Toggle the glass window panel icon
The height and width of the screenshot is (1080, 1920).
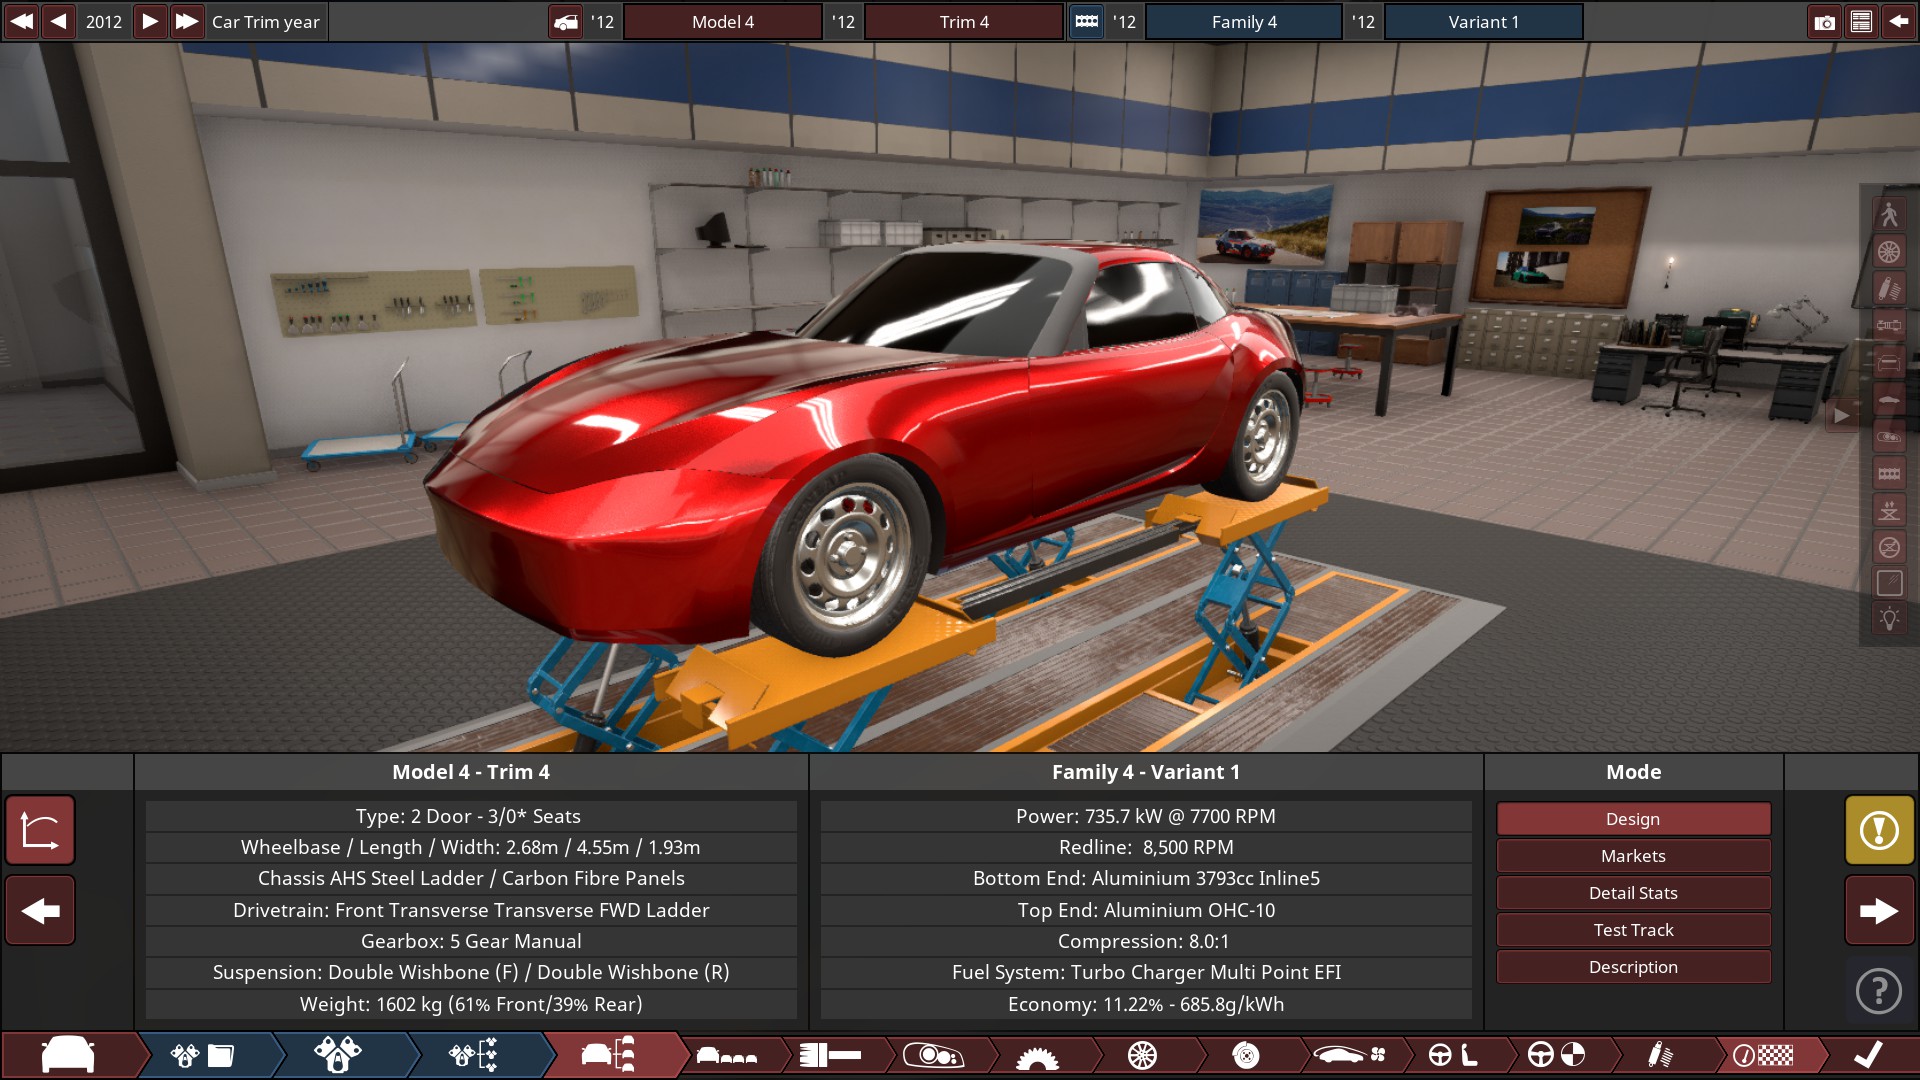pos(1889,584)
